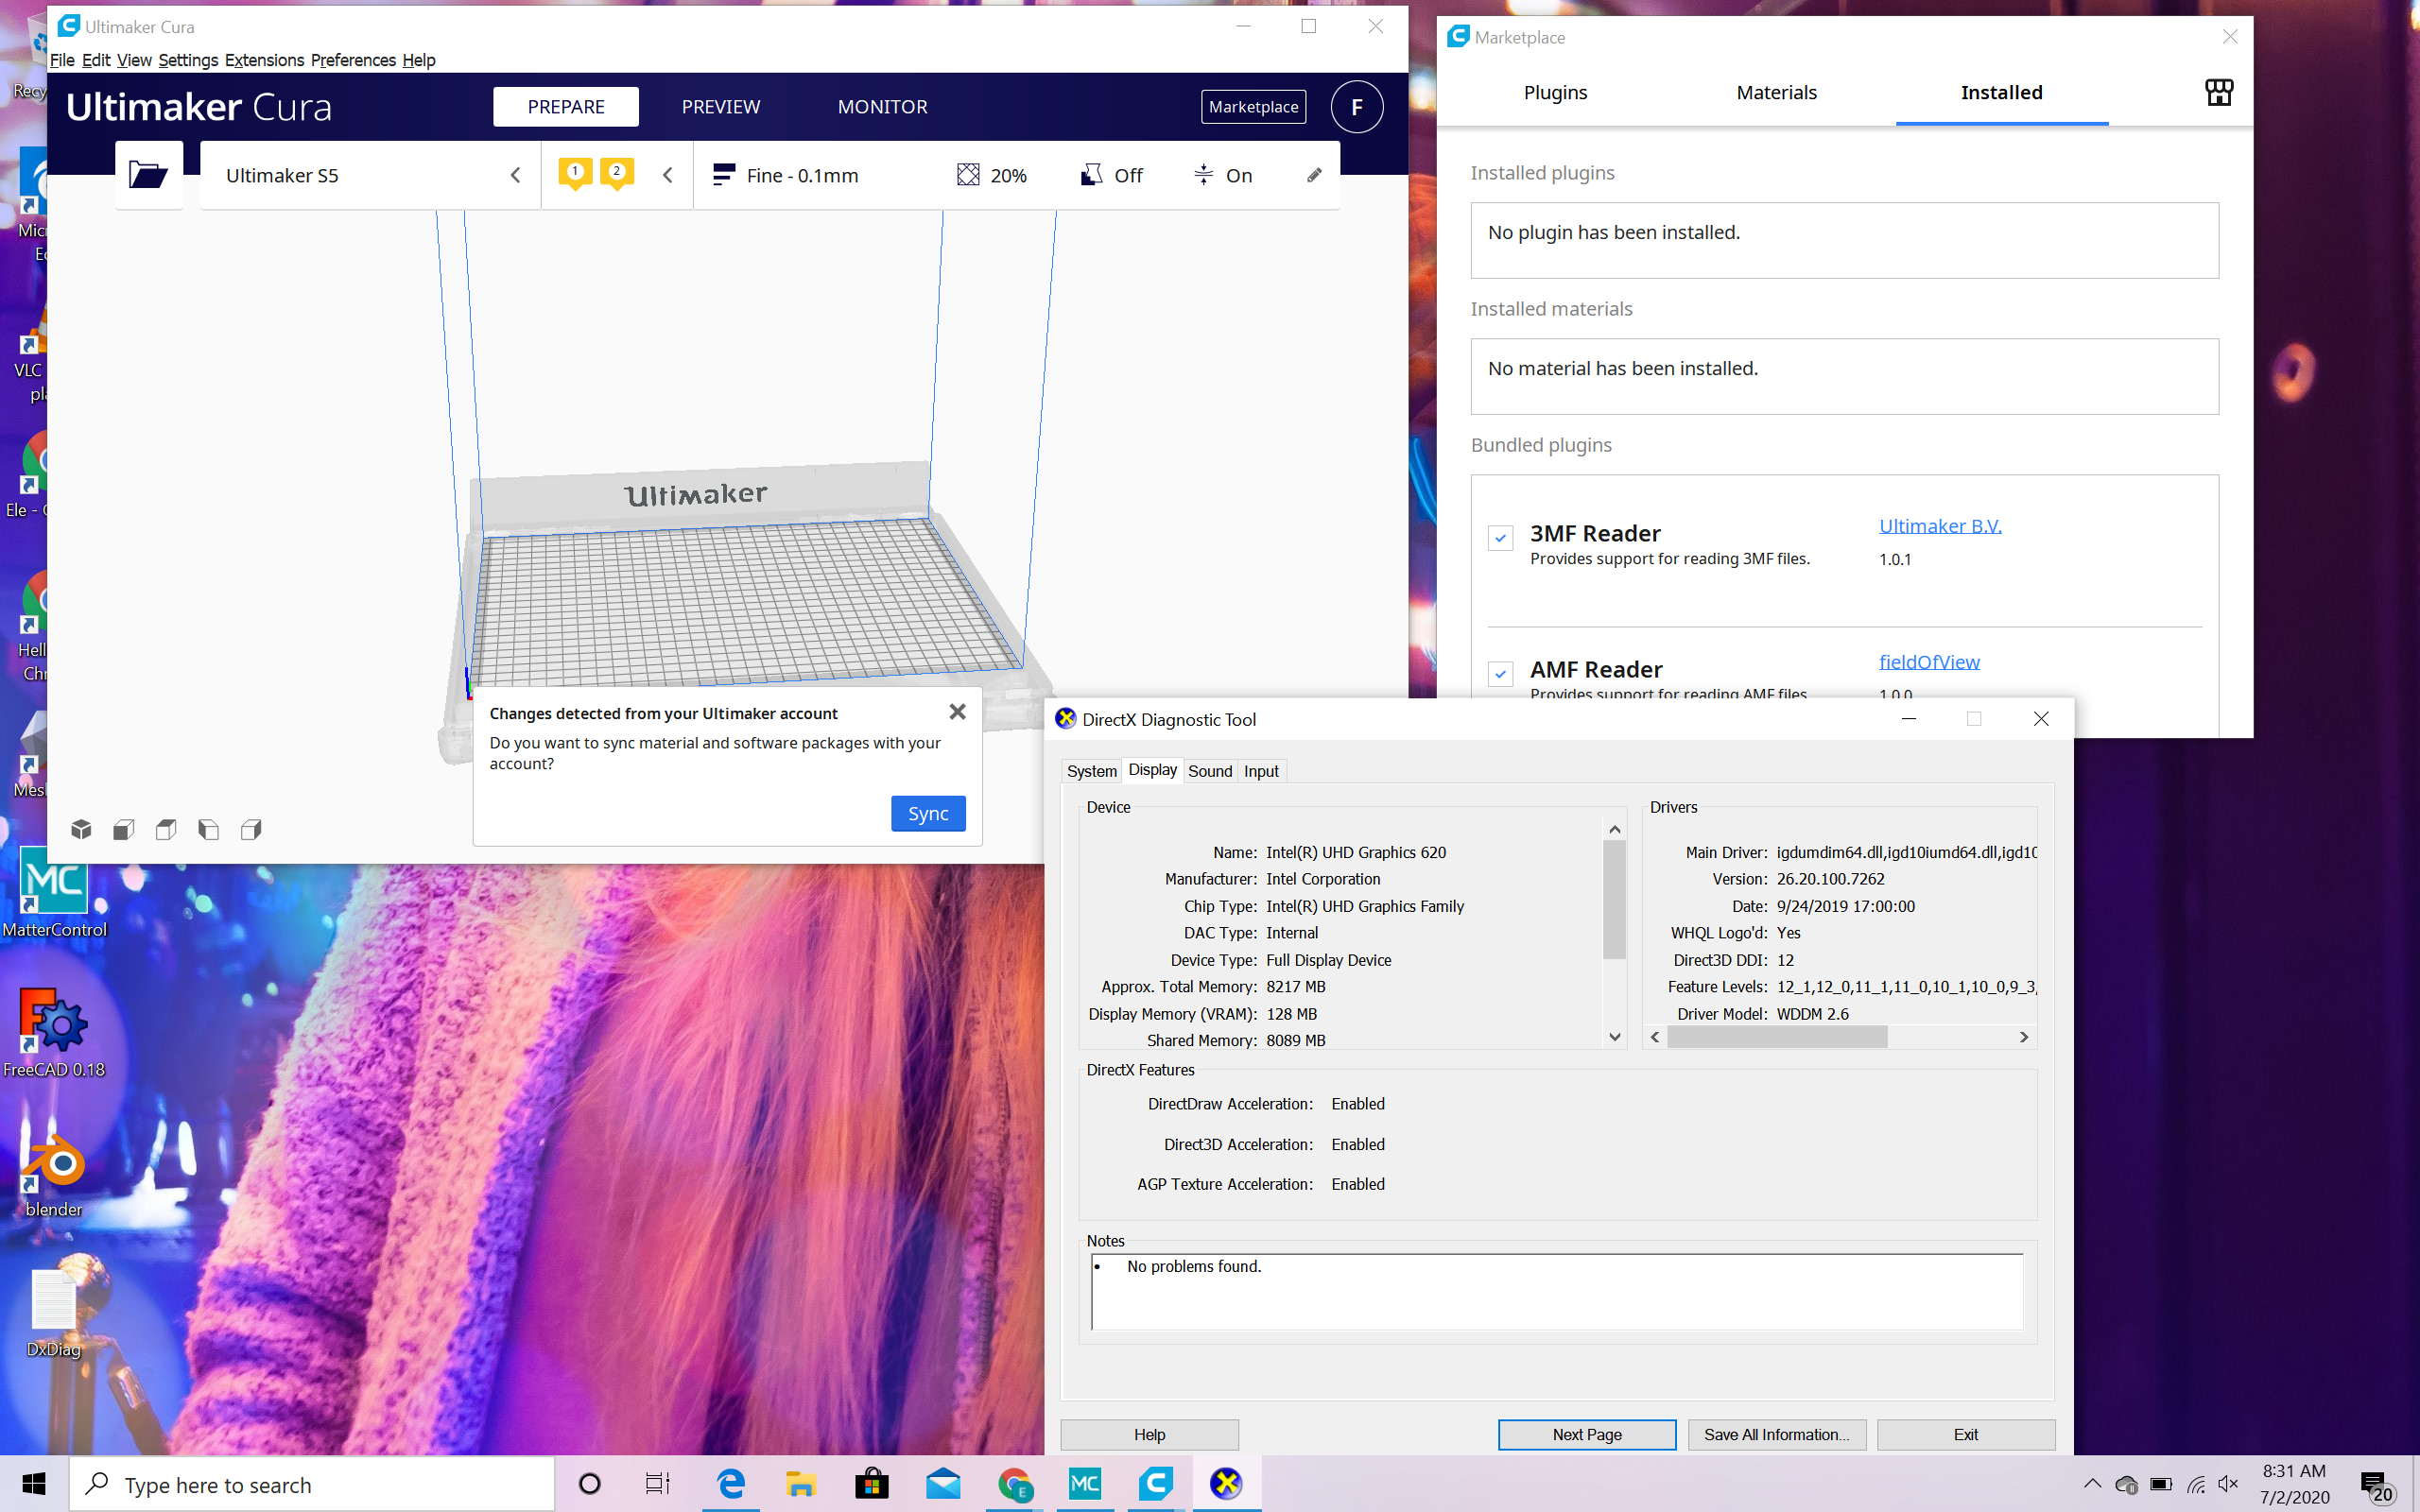2420x1512 pixels.
Task: Uncheck the 3MF Reader plugin checkbox
Action: coord(1500,538)
